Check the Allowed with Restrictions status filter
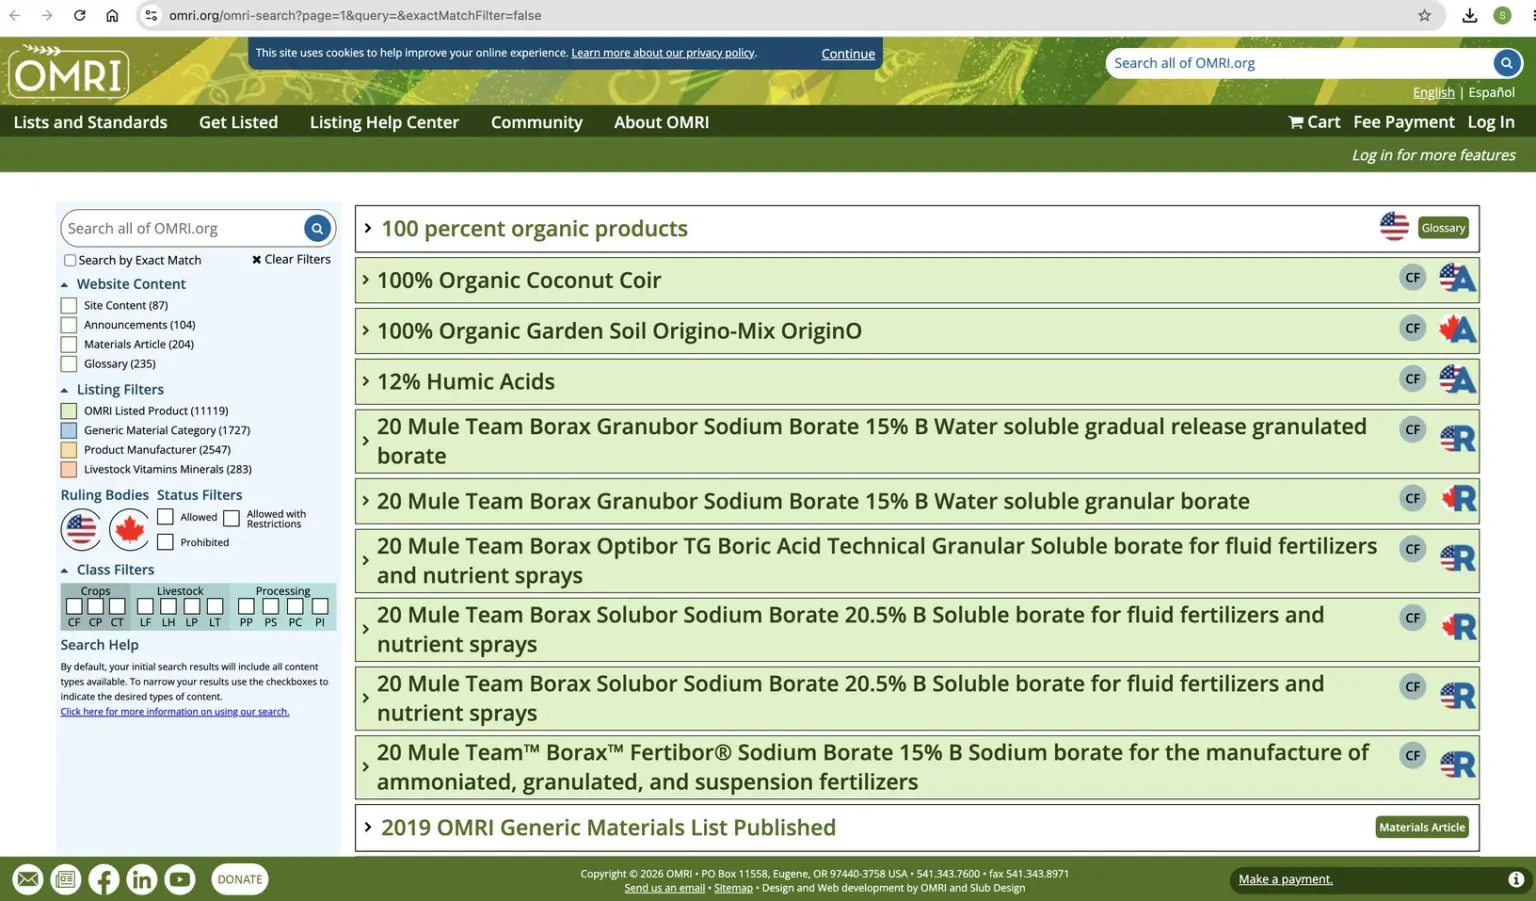 point(232,518)
